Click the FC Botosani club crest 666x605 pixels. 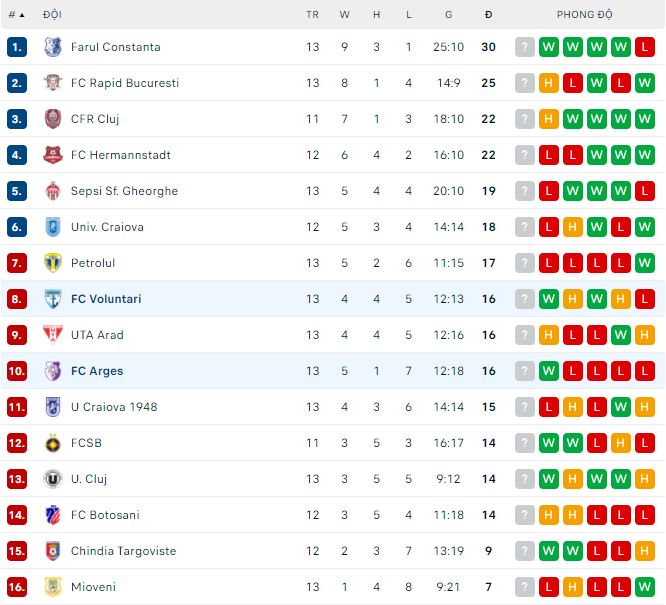tap(53, 515)
